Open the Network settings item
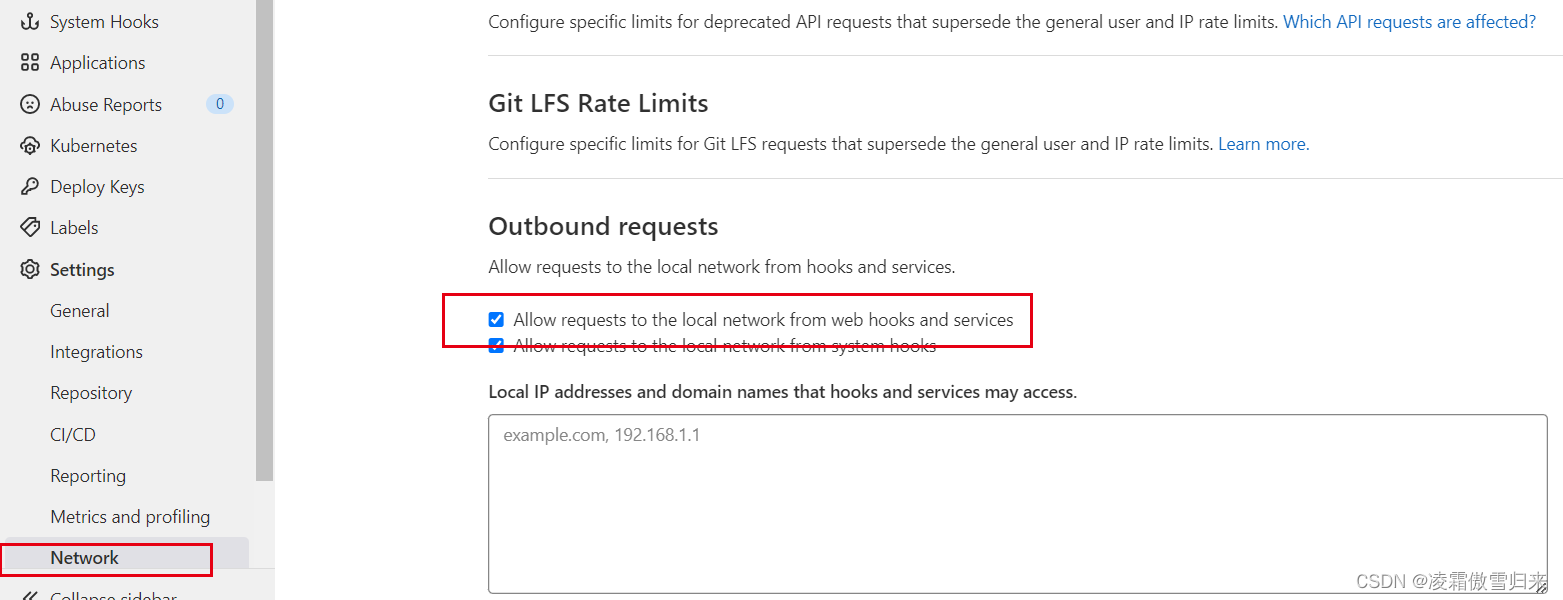The width and height of the screenshot is (1563, 600). point(85,558)
